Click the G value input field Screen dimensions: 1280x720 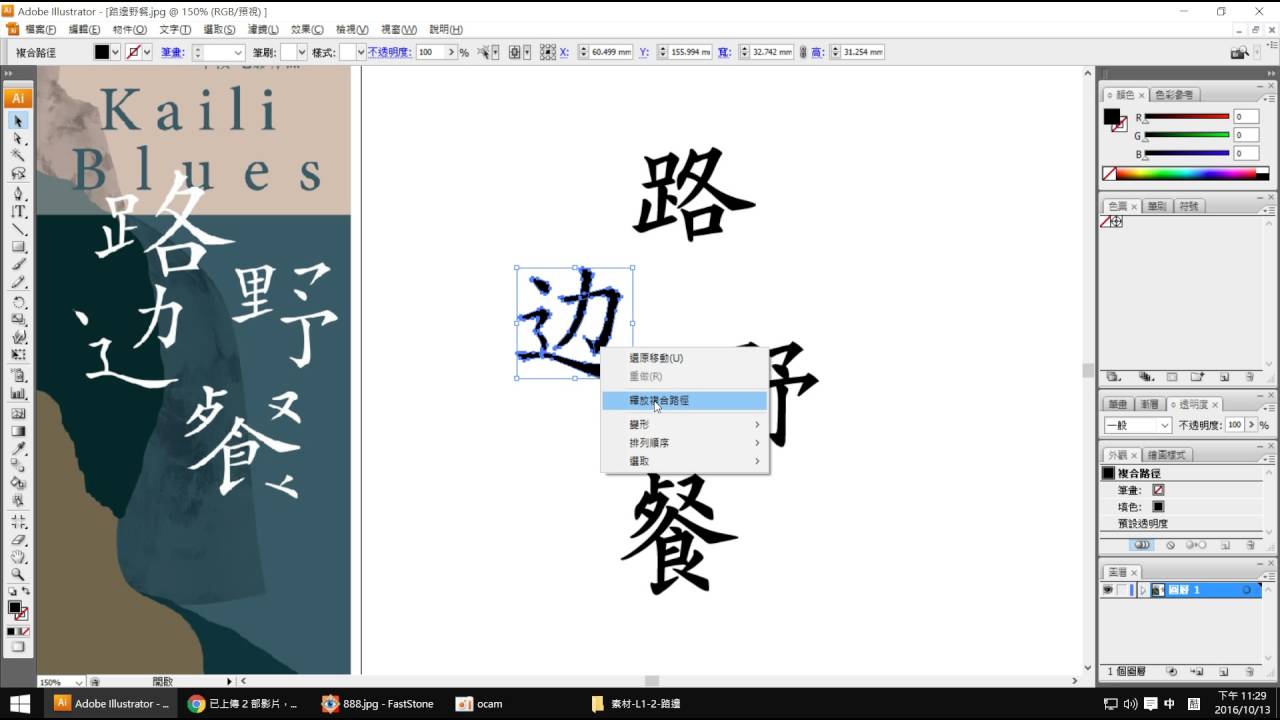tap(1246, 135)
